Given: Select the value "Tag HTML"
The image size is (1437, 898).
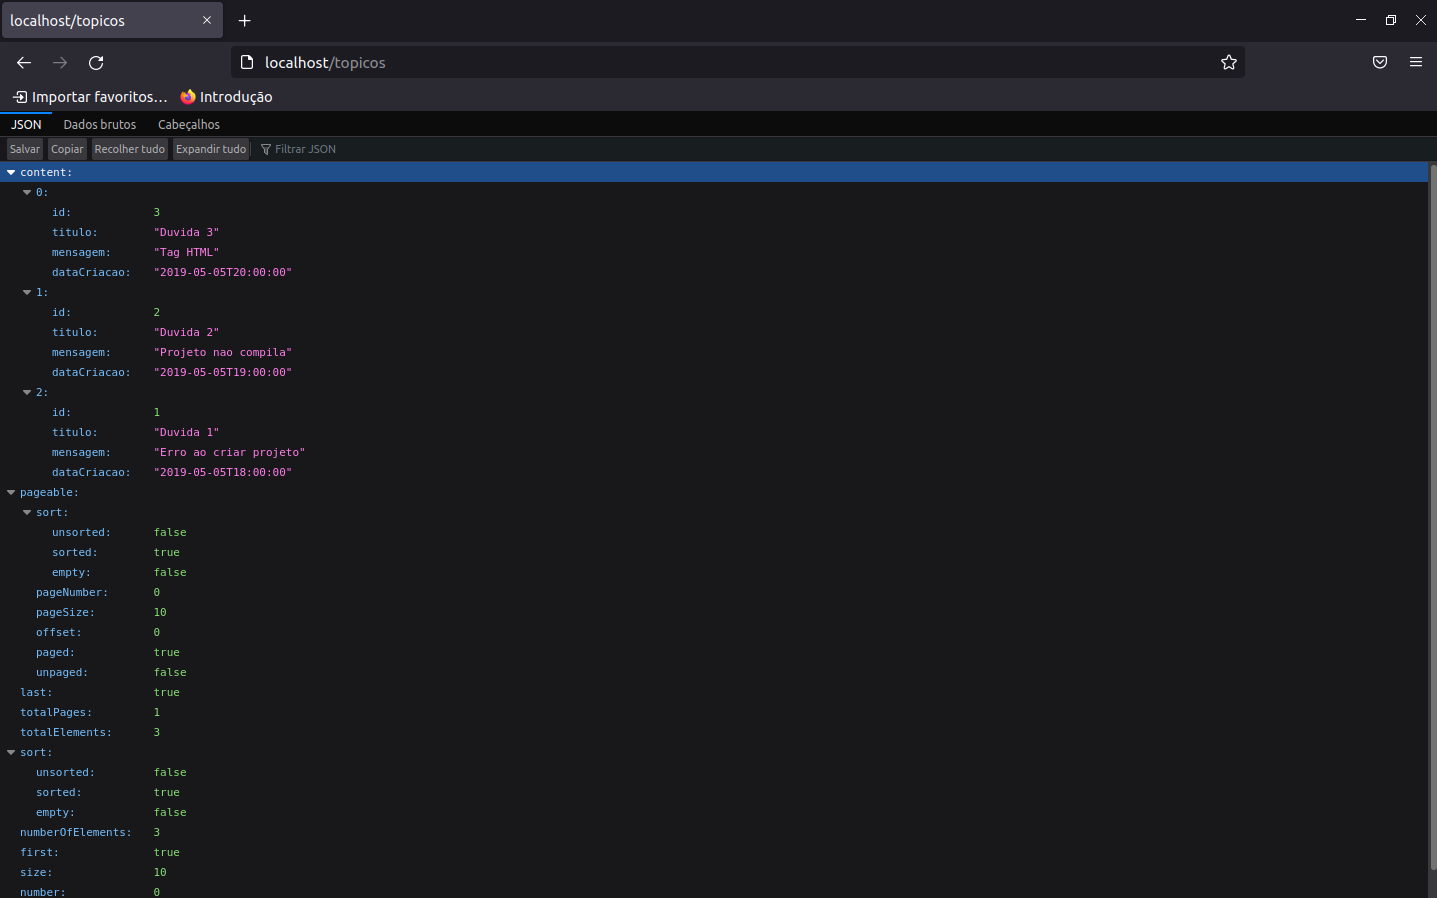Looking at the screenshot, I should coord(186,252).
